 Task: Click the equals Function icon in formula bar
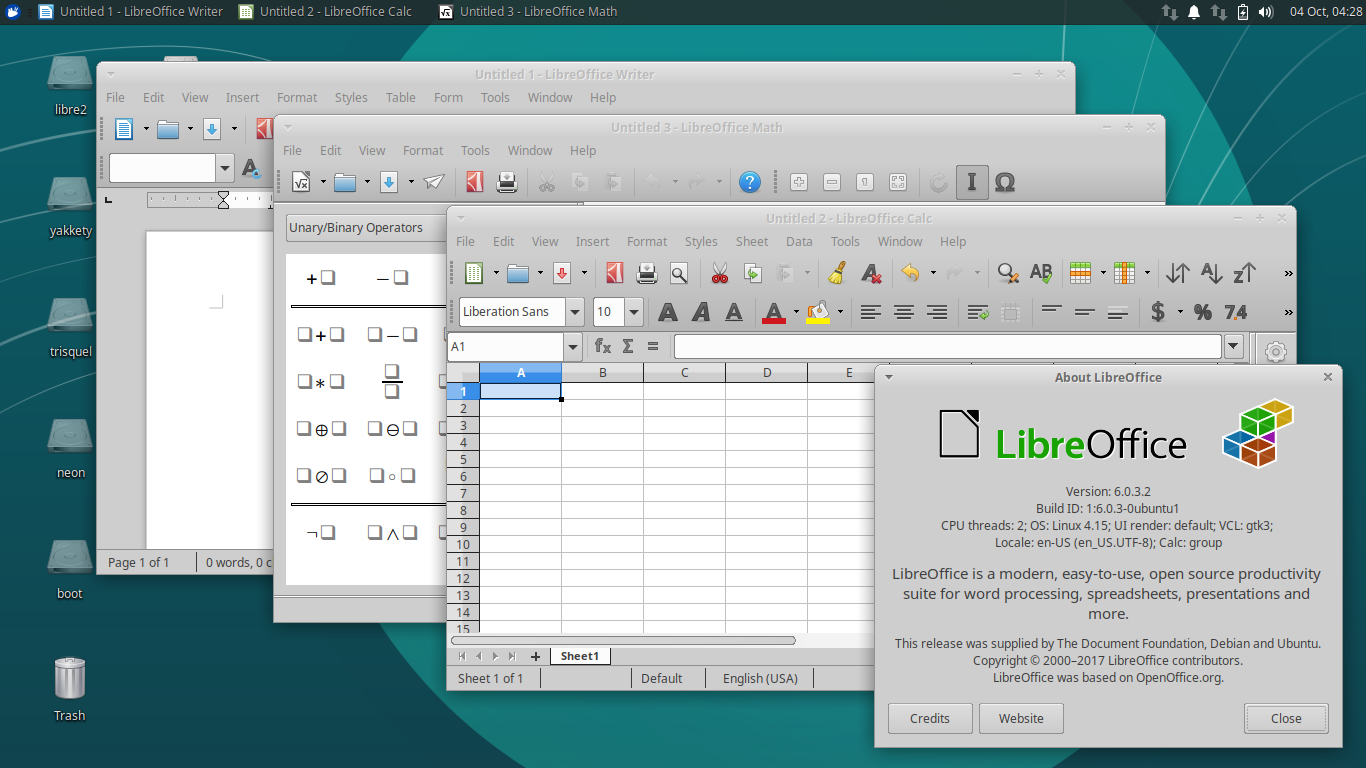[x=653, y=346]
